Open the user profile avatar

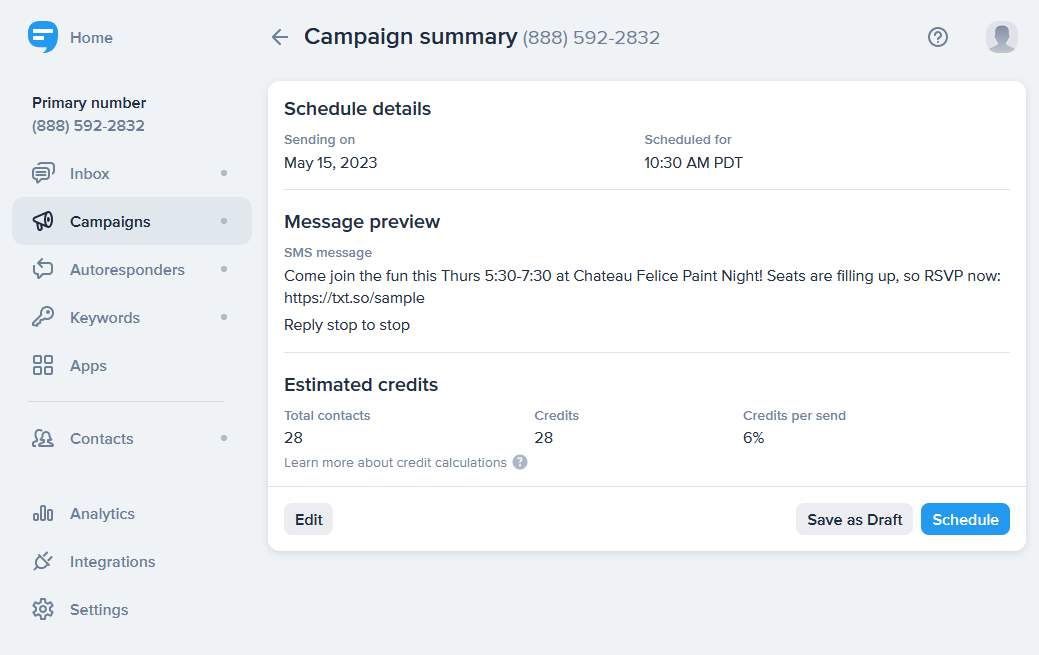[1001, 37]
